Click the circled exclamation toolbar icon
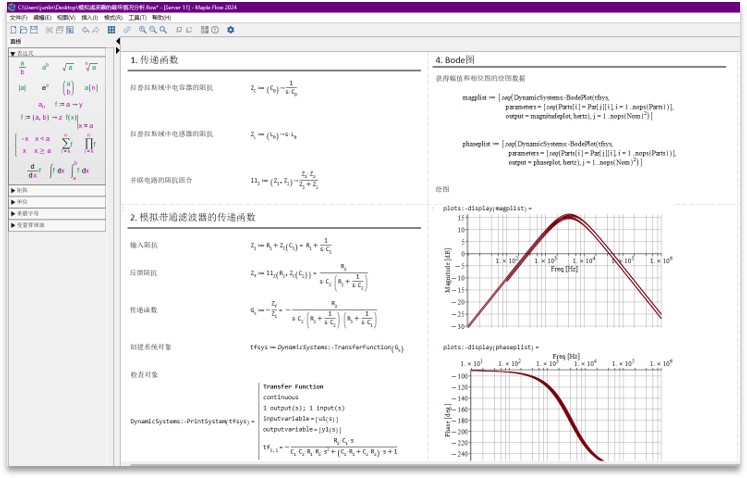Image resolution: width=747 pixels, height=478 pixels. pyautogui.click(x=215, y=30)
